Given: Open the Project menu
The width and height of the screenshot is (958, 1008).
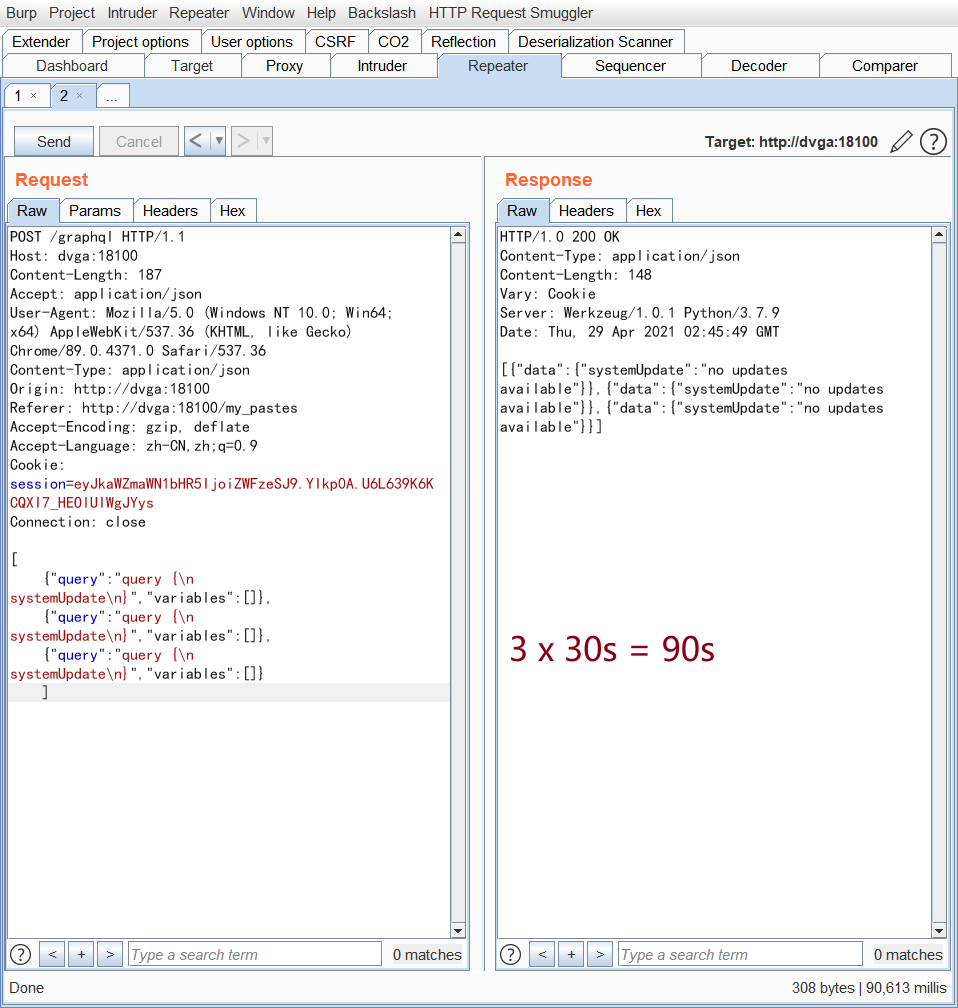Looking at the screenshot, I should [72, 13].
